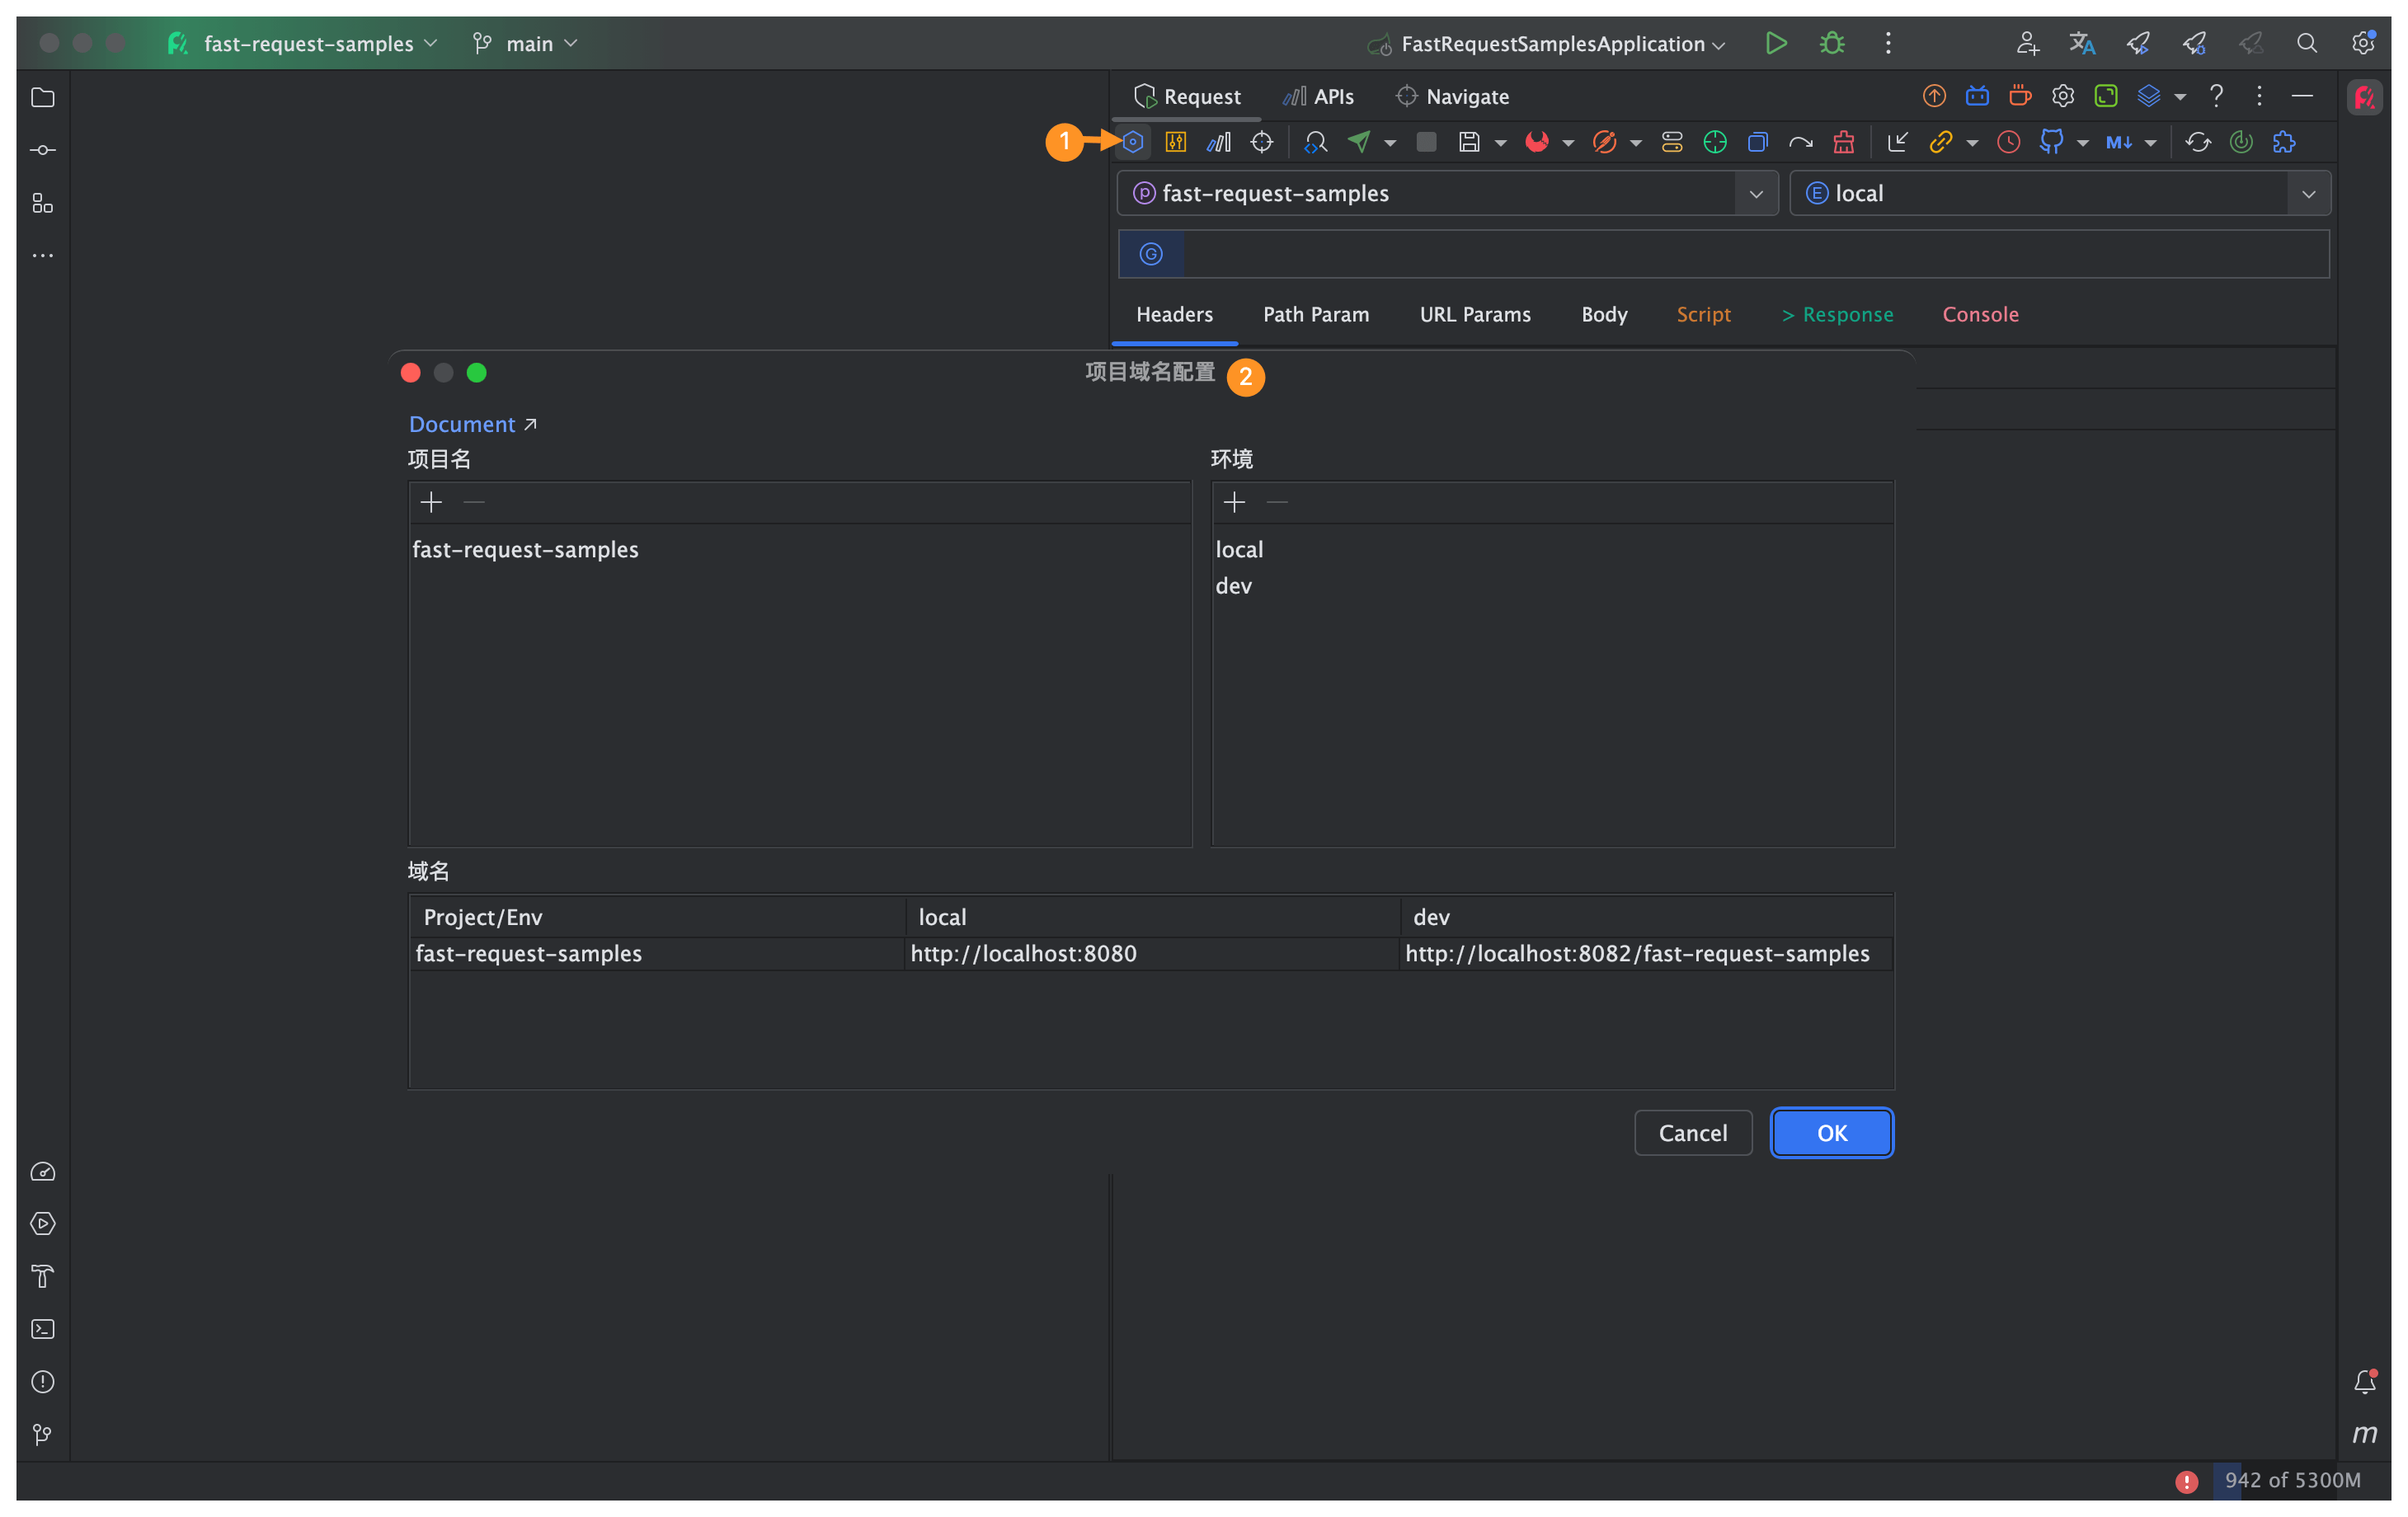The image size is (2408, 1517).
Task: Switch to the URL Params tab
Action: click(x=1475, y=314)
